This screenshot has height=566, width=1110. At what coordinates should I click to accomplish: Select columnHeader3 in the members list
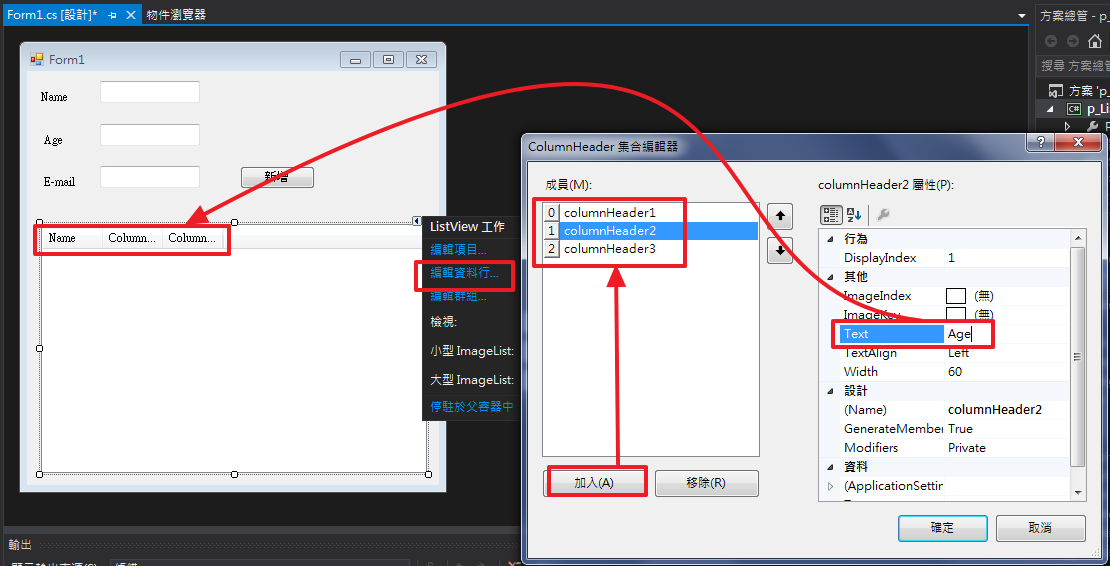[609, 249]
